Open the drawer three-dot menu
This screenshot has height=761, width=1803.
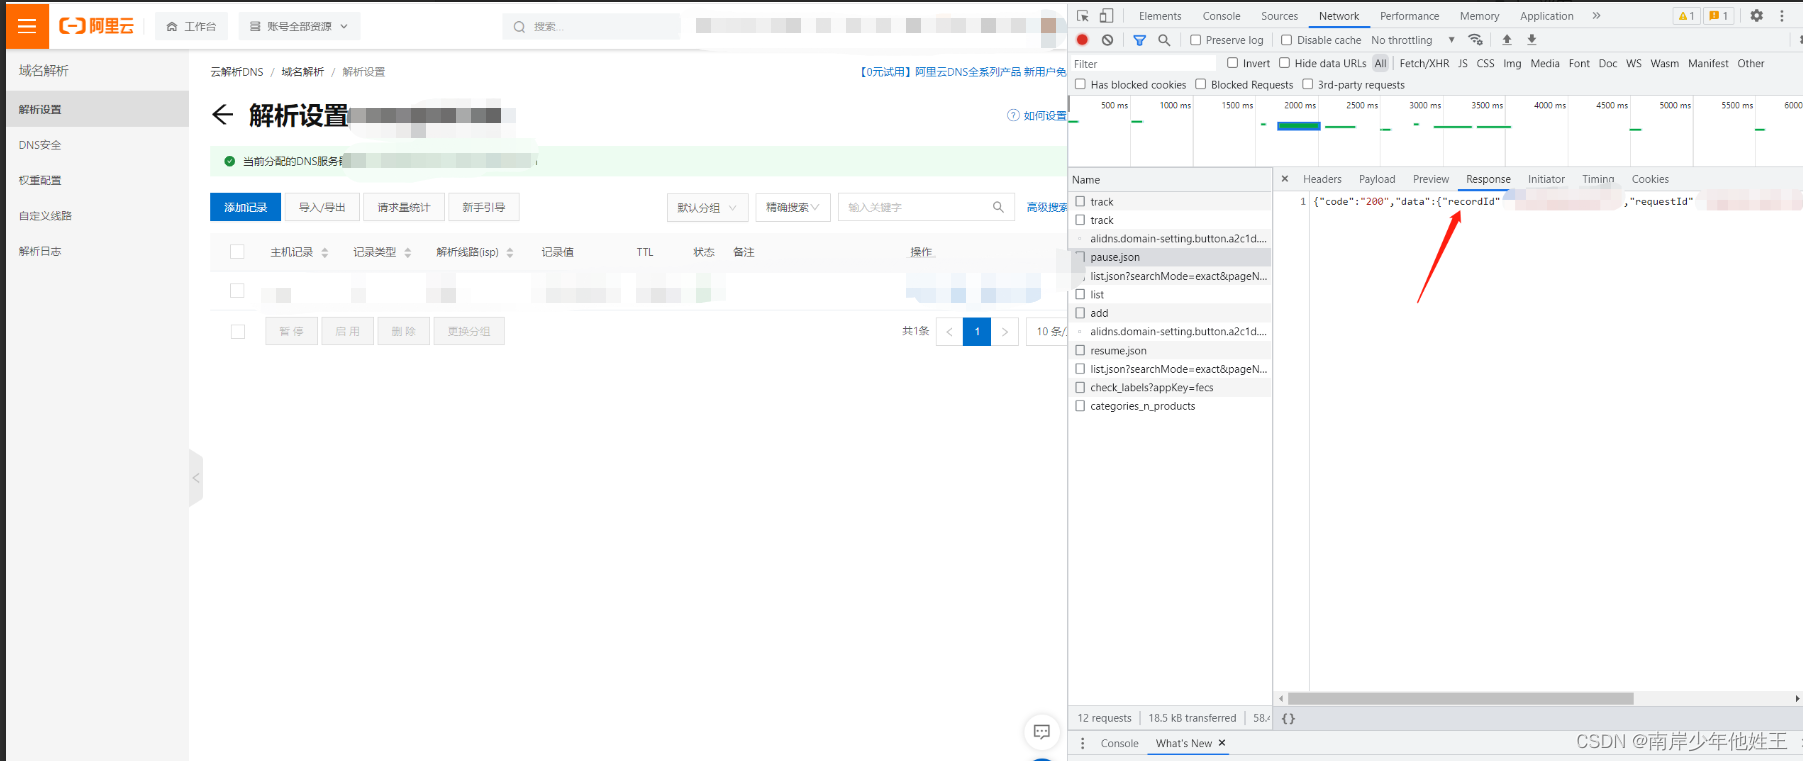point(1082,743)
